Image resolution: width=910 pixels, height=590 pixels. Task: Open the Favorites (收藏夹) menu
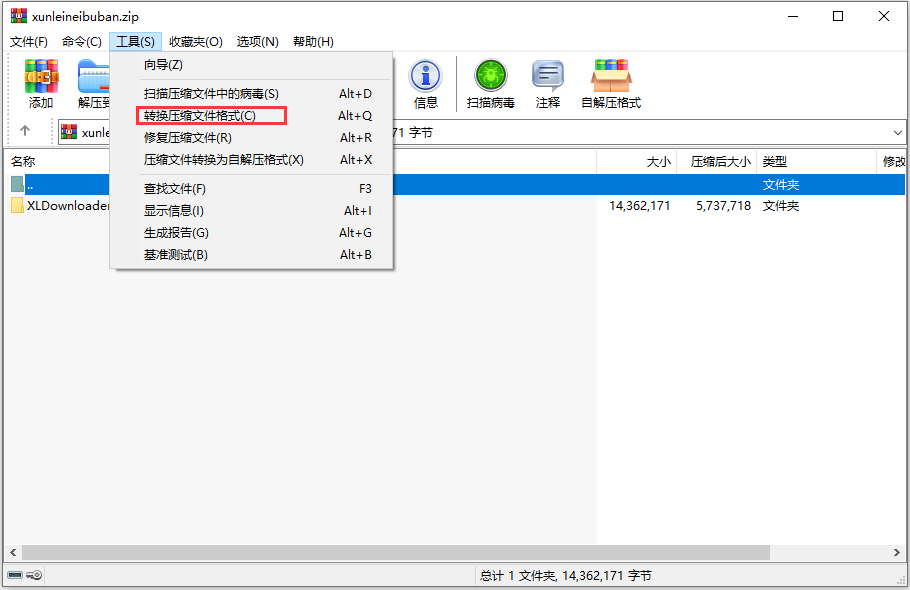(x=196, y=42)
